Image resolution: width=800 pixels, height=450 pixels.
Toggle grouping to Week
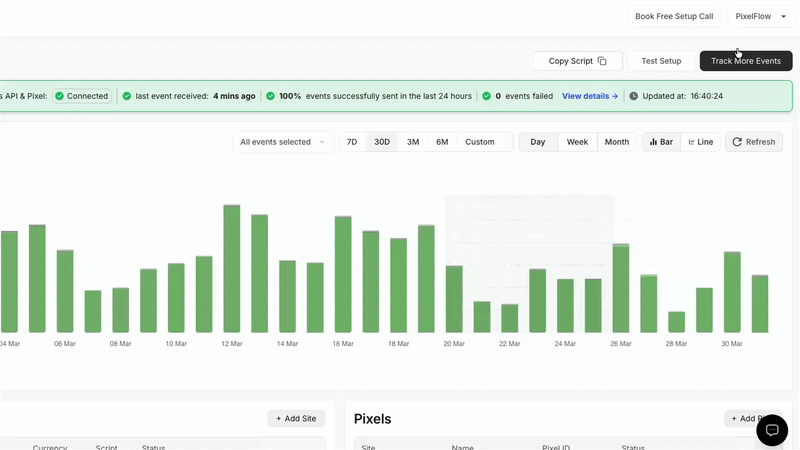click(577, 142)
